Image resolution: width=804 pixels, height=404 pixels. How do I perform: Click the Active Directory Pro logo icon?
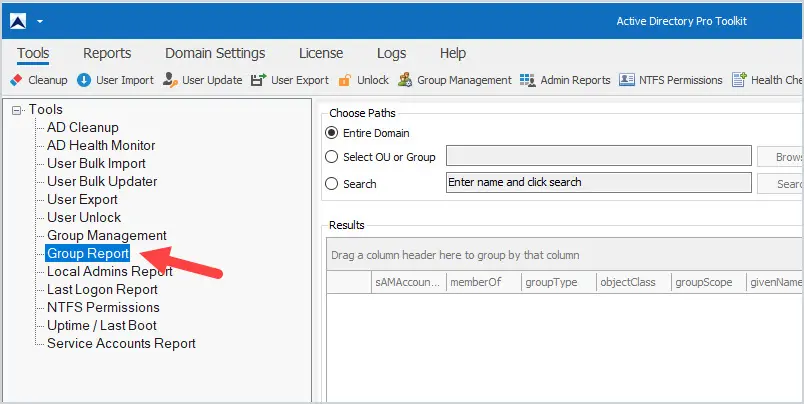[17, 22]
